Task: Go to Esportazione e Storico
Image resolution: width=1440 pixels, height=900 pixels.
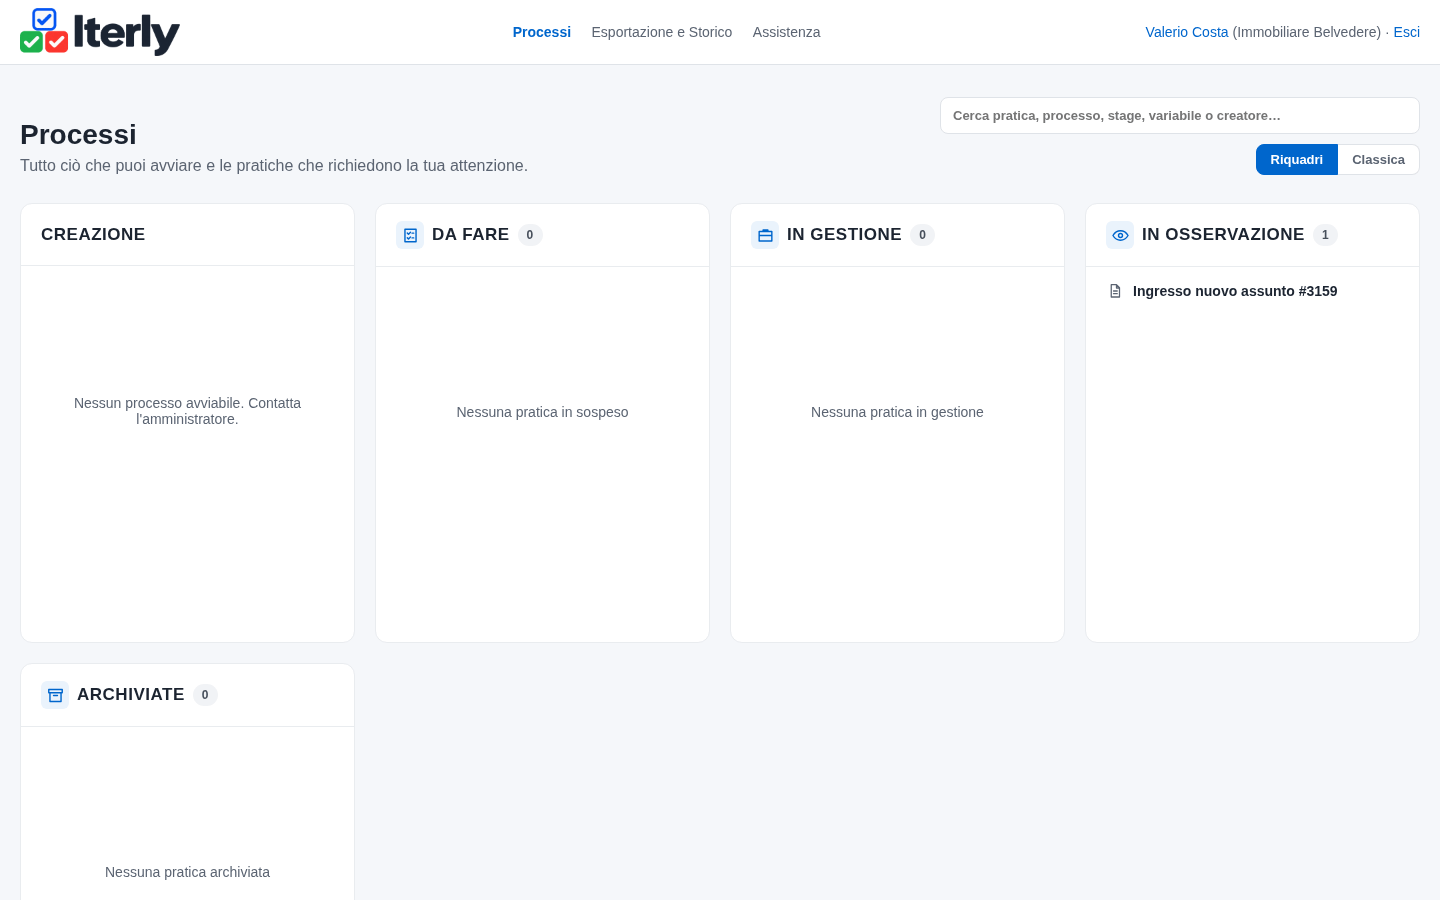Action: pyautogui.click(x=662, y=32)
